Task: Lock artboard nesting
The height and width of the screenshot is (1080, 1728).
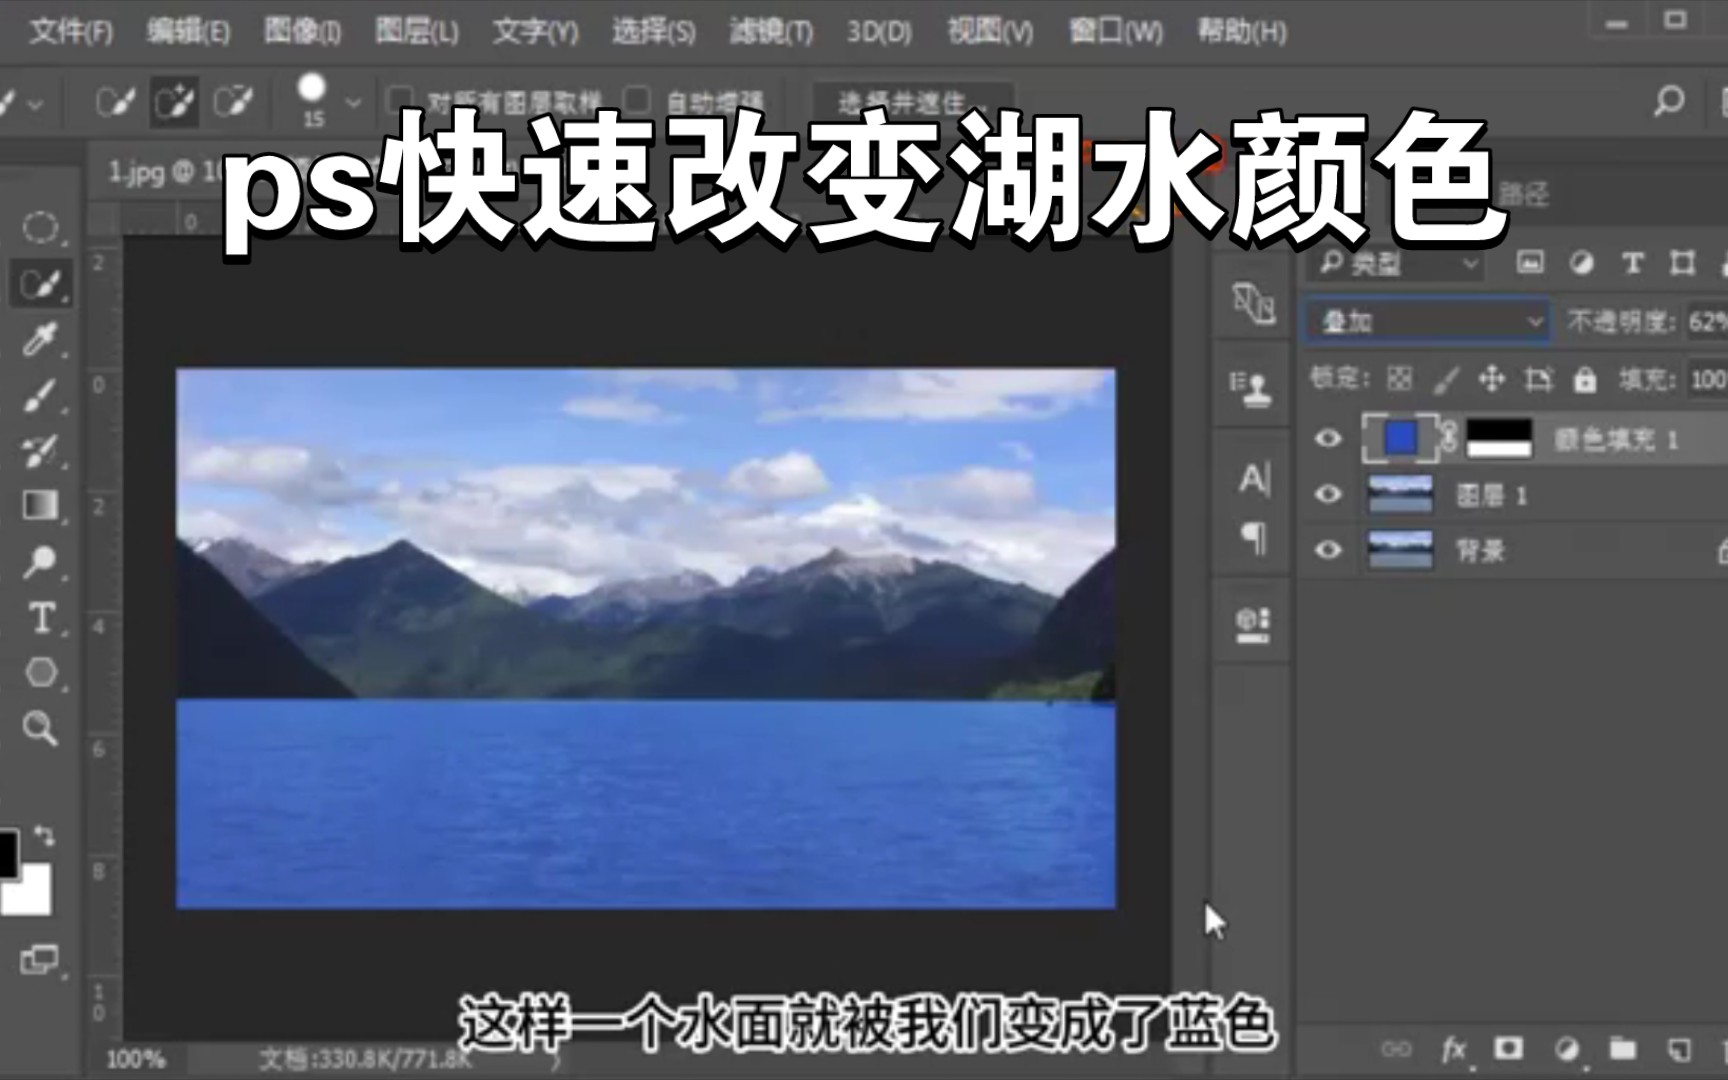Action: pos(1538,378)
